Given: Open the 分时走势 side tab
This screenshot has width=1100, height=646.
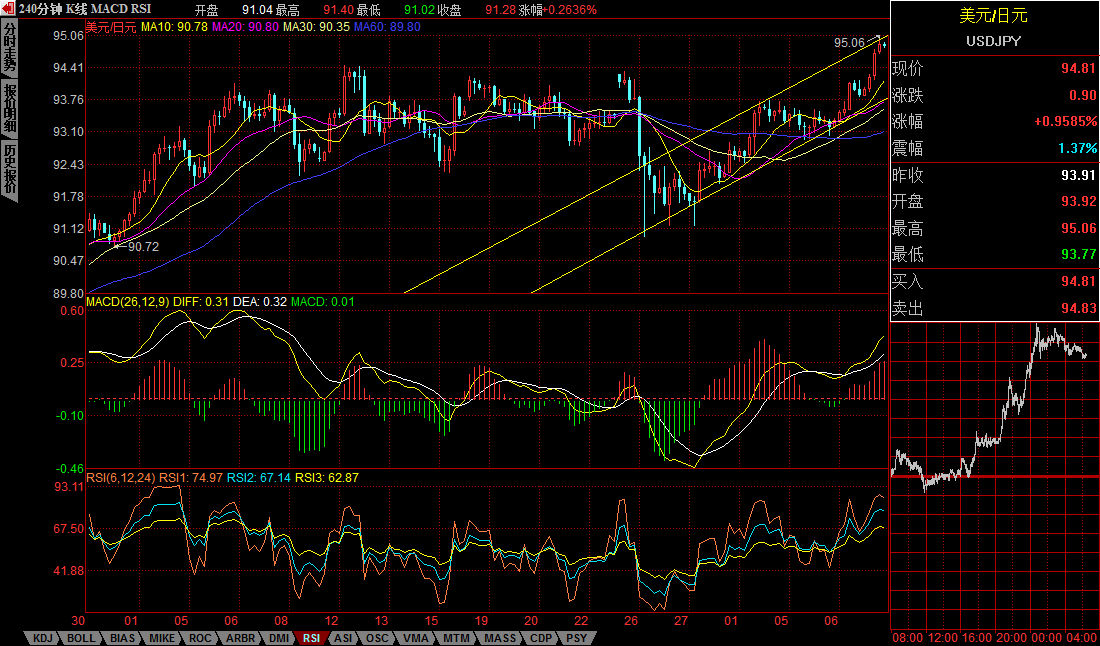Looking at the screenshot, I should (9, 49).
